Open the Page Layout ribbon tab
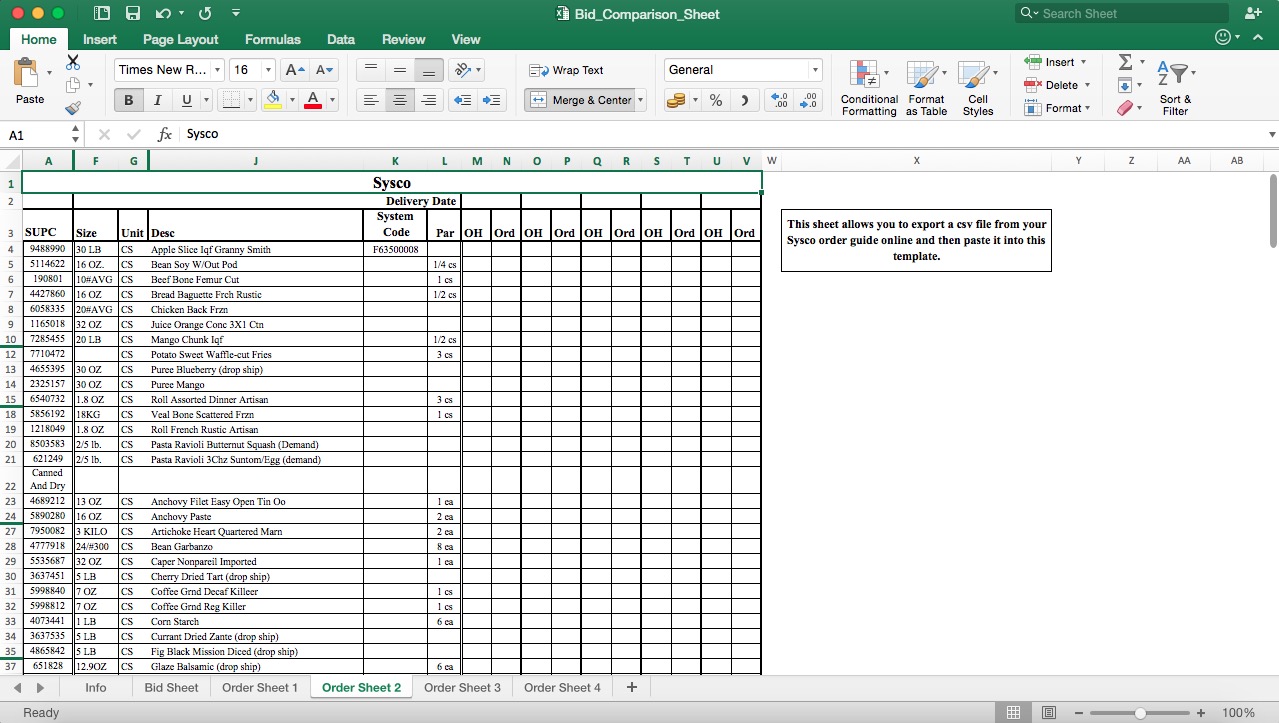The height and width of the screenshot is (723, 1279). coord(180,39)
